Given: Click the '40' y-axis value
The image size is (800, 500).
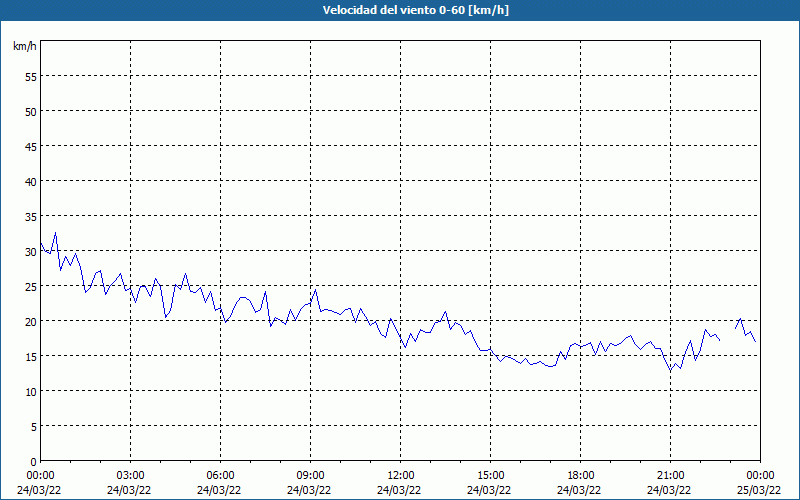Looking at the screenshot, I should tap(31, 182).
